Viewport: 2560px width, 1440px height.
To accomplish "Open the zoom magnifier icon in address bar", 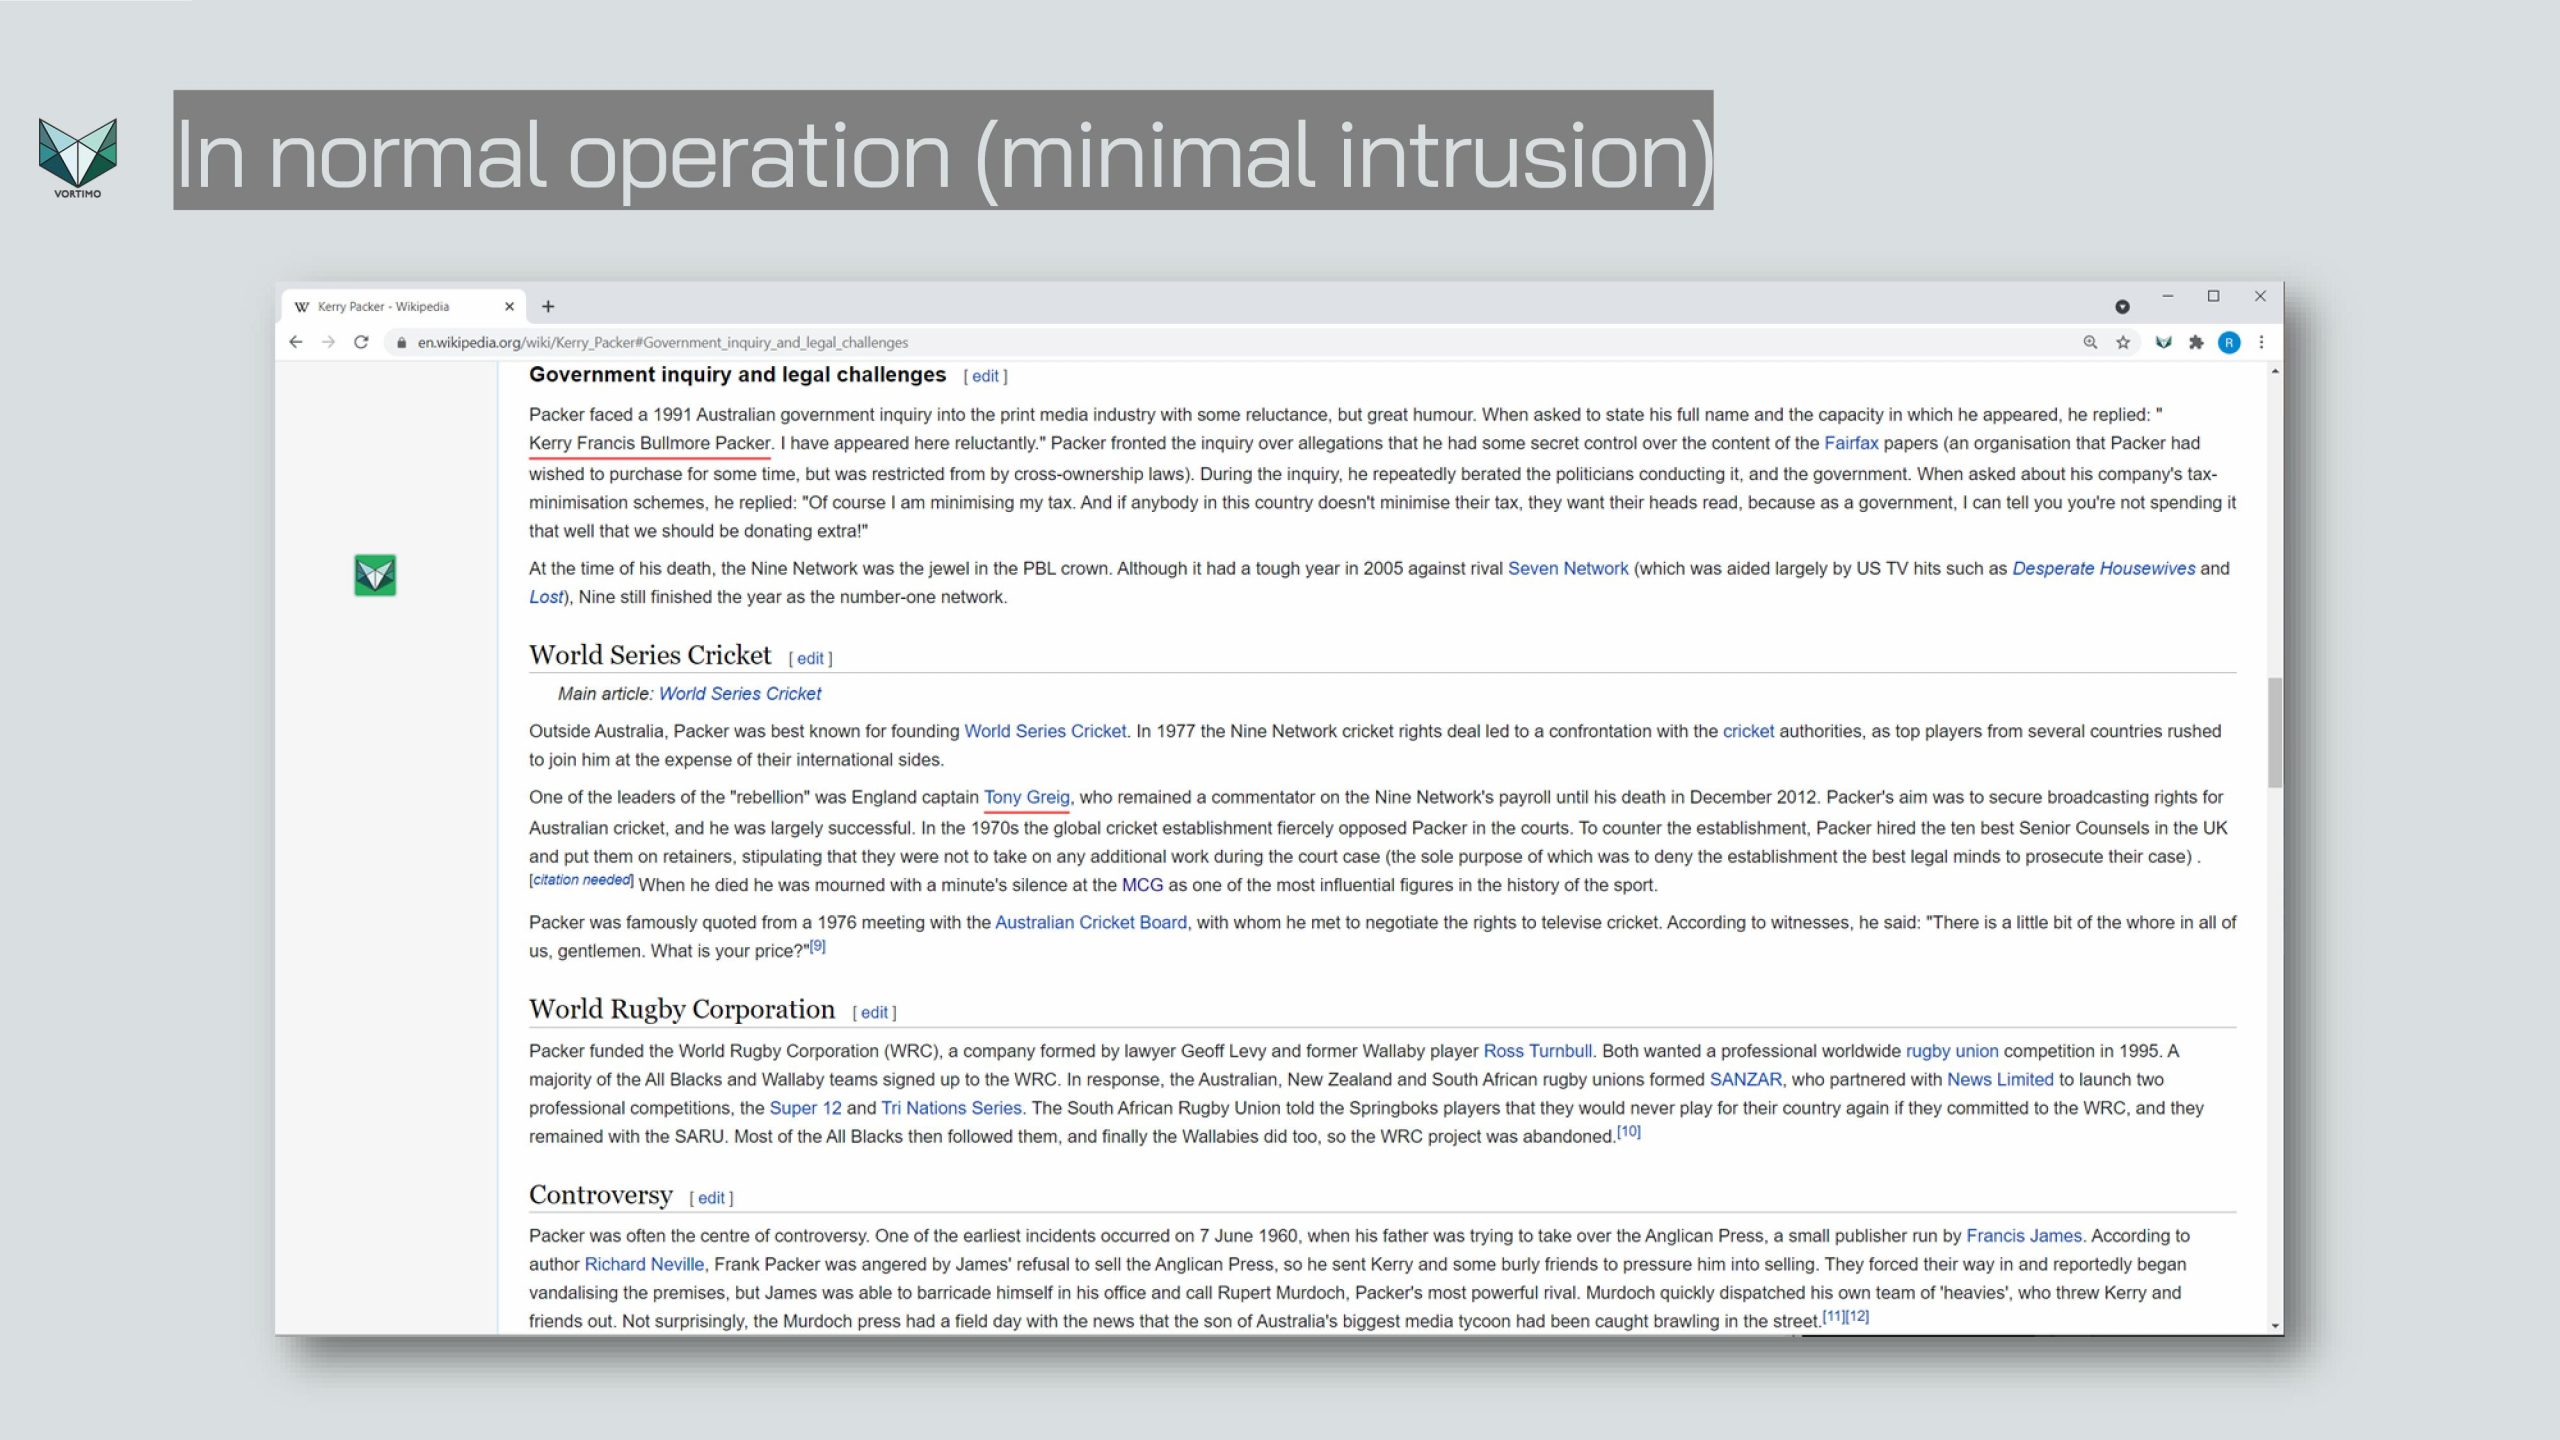I will 2090,342.
